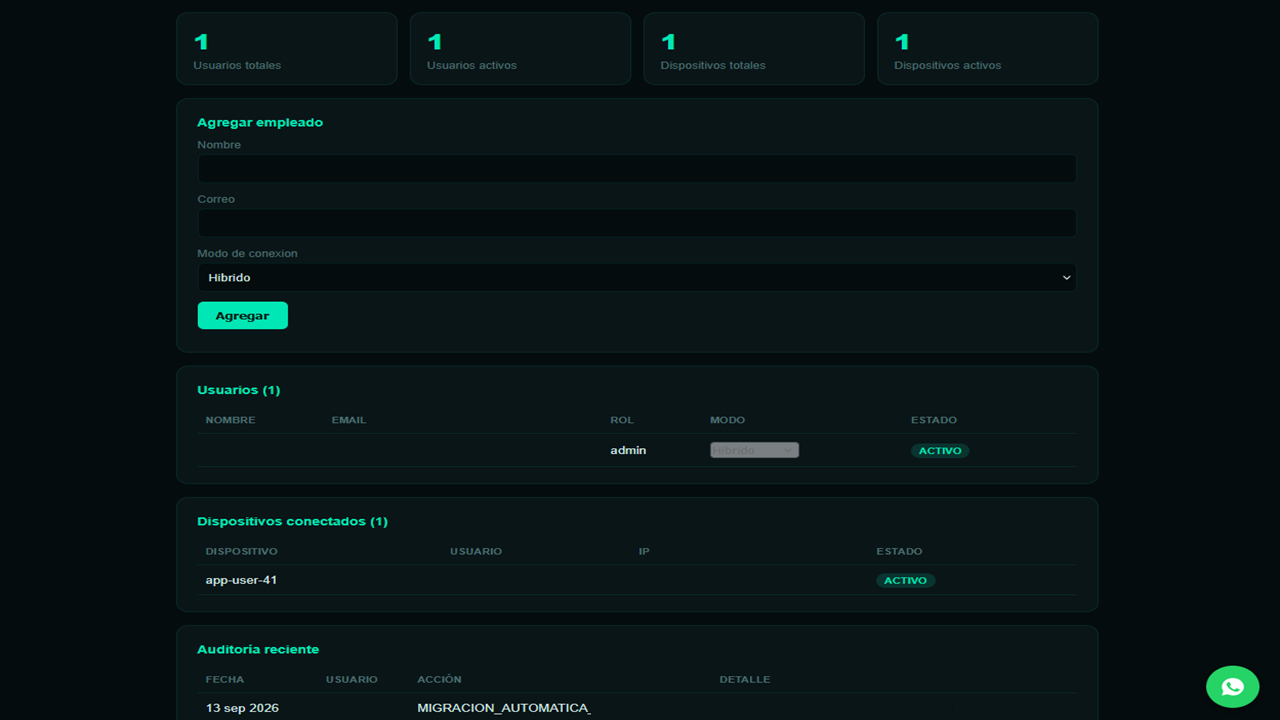Select the MIGRACION_AUTOMATICA_ action entry
This screenshot has height=720, width=1280.
[504, 708]
